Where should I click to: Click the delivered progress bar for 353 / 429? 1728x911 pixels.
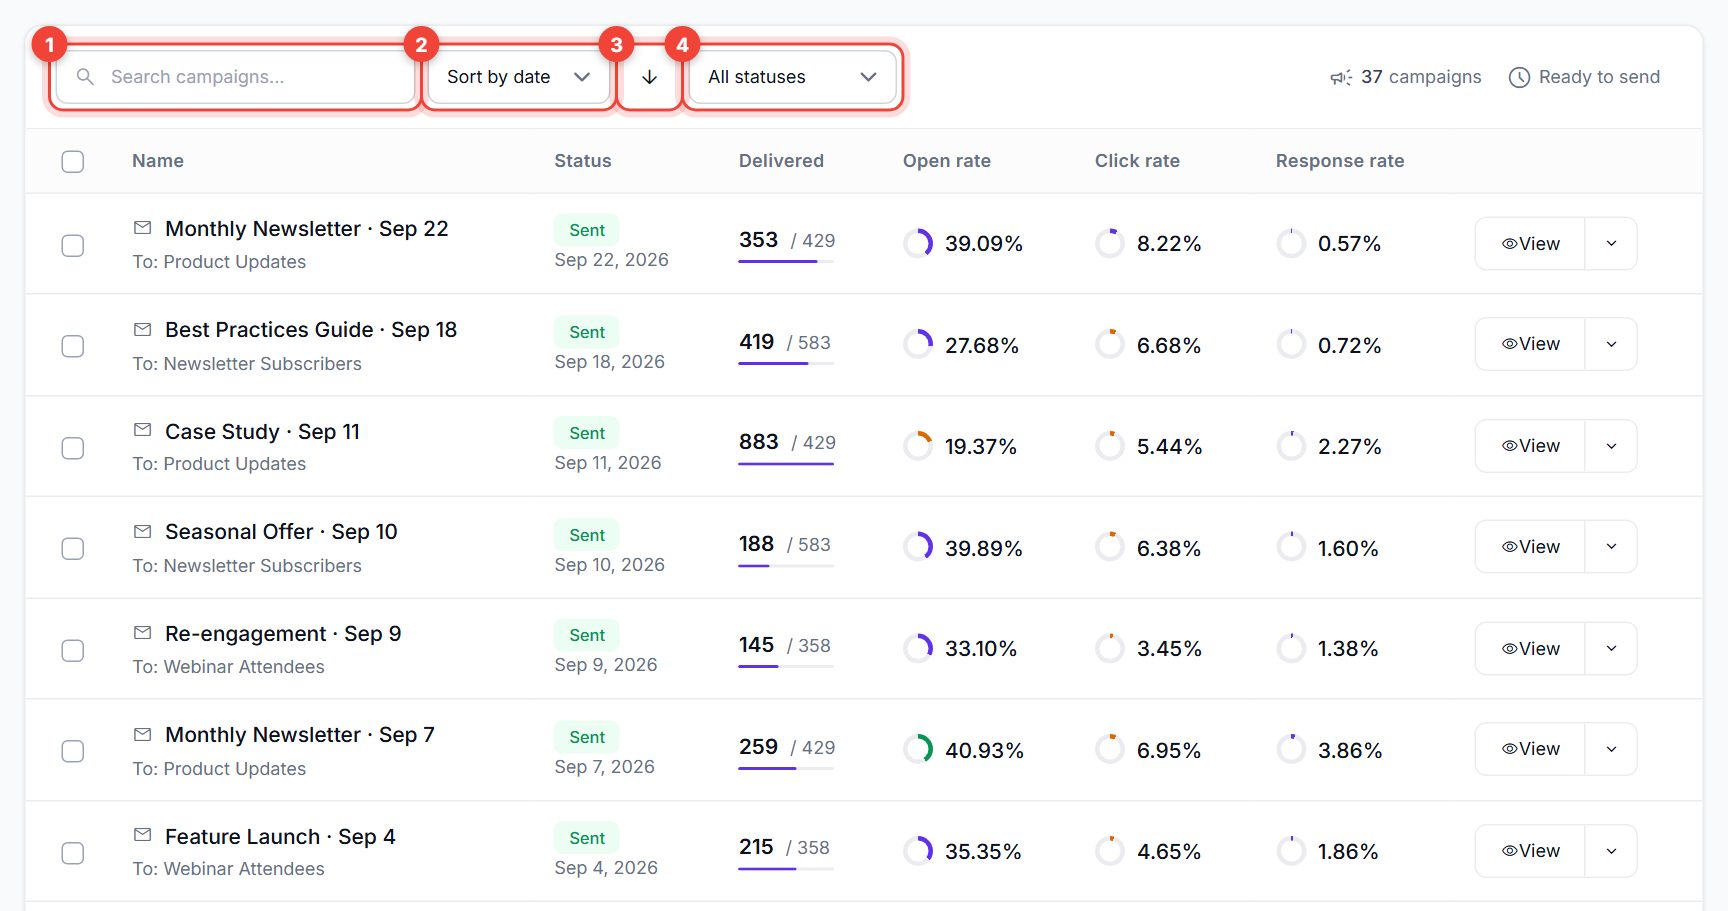coord(786,262)
